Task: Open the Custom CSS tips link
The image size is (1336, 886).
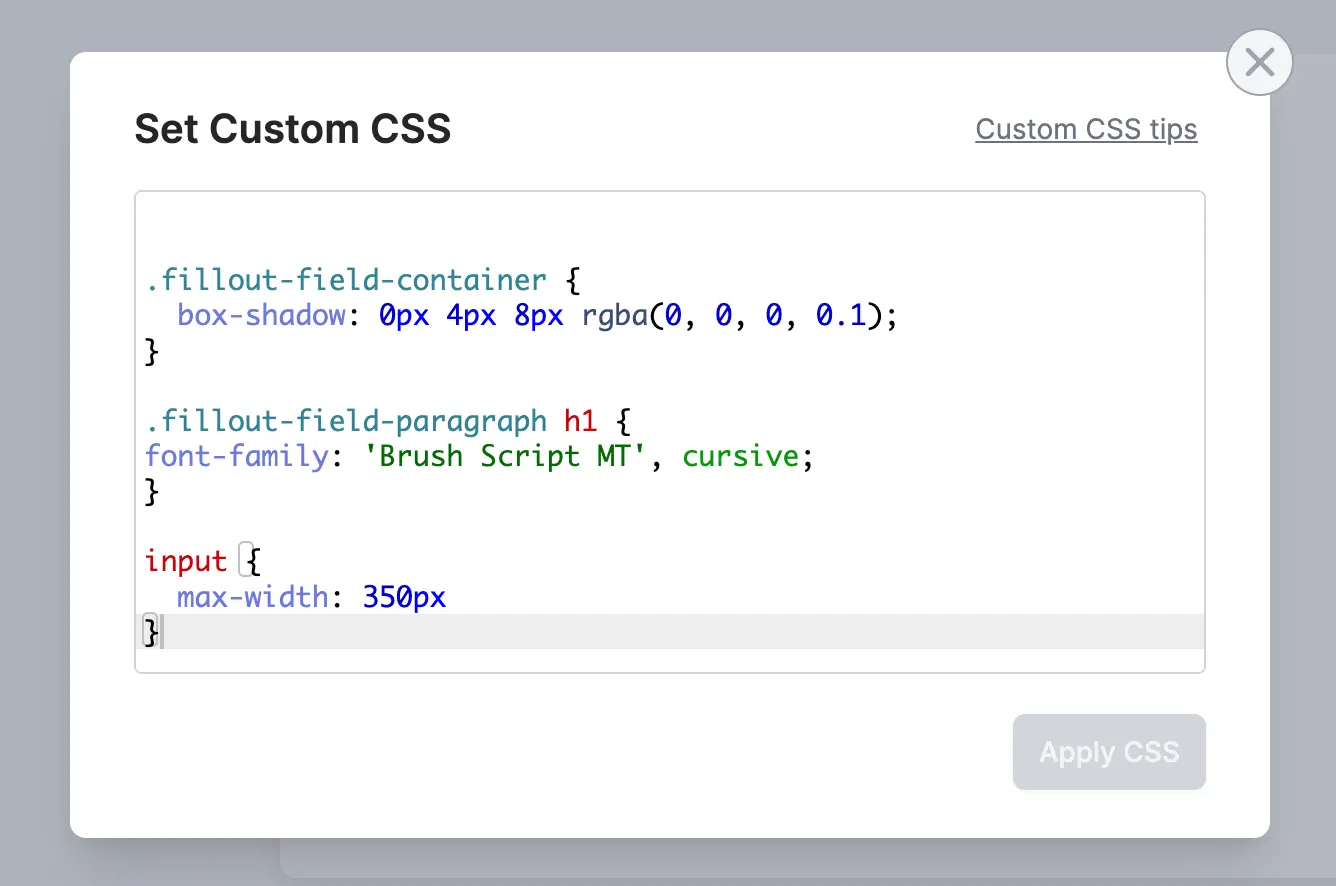Action: pyautogui.click(x=1086, y=129)
